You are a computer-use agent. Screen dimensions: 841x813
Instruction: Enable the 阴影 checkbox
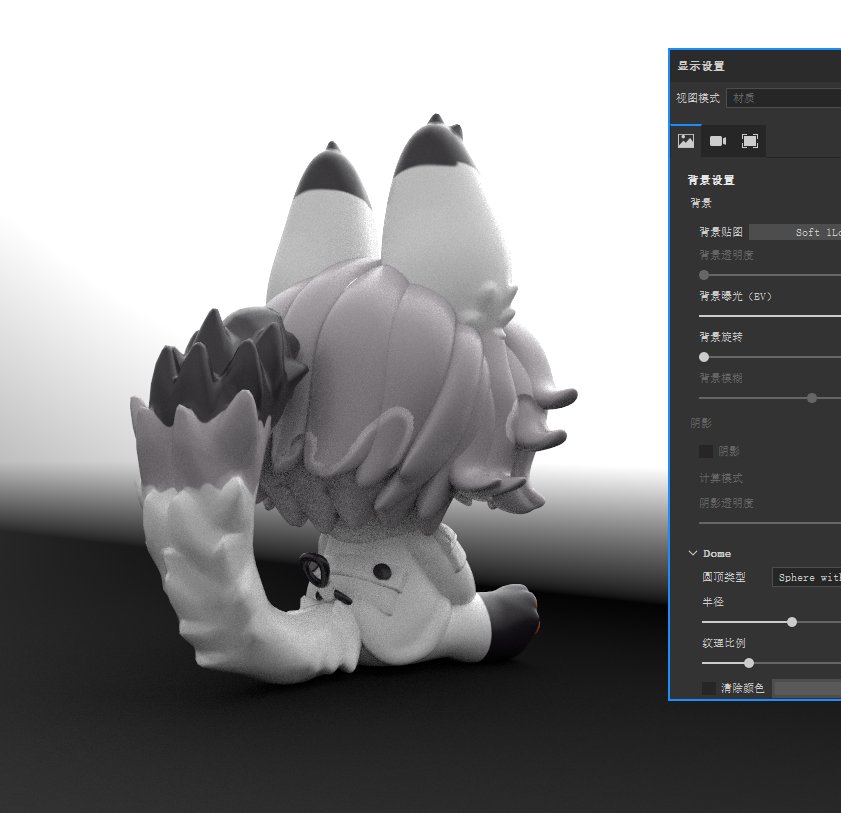(x=706, y=452)
